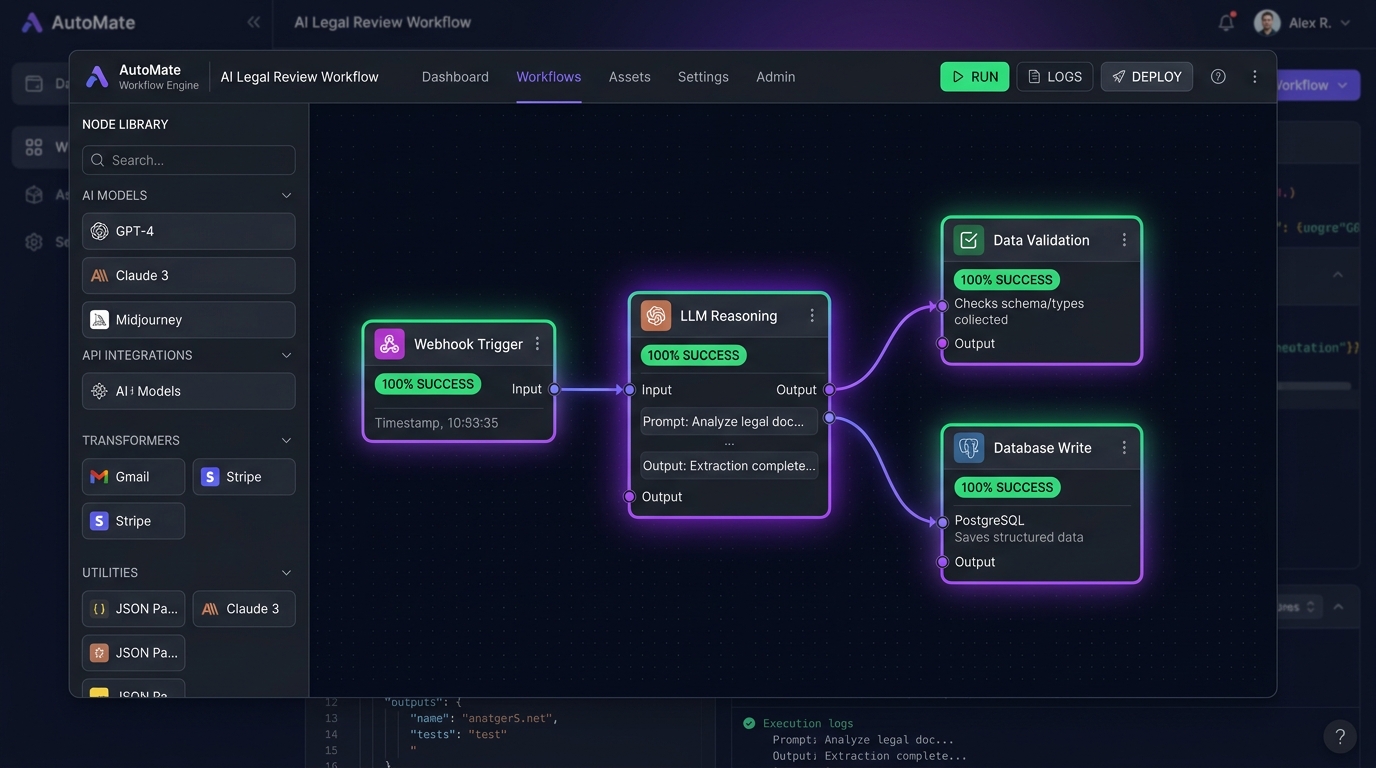Open the notifications bell

pyautogui.click(x=1226, y=22)
